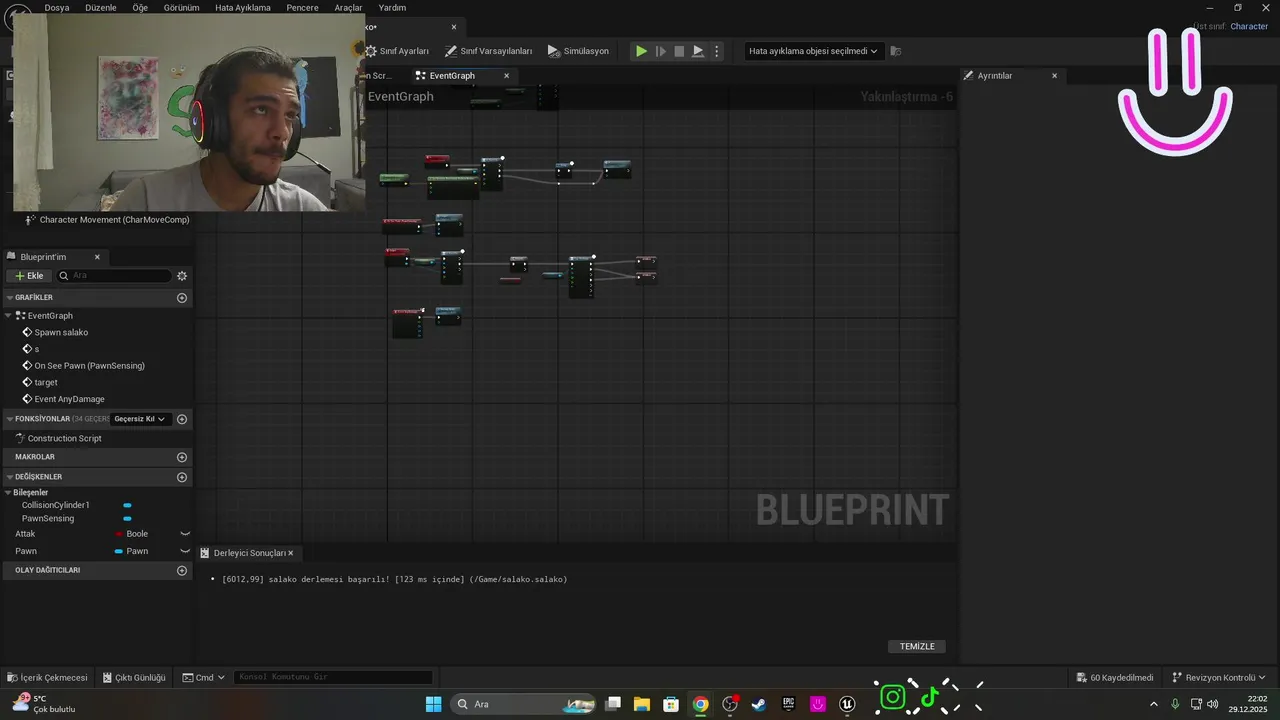Collapse the GRAFİKLER section
The height and width of the screenshot is (720, 1280).
point(9,298)
